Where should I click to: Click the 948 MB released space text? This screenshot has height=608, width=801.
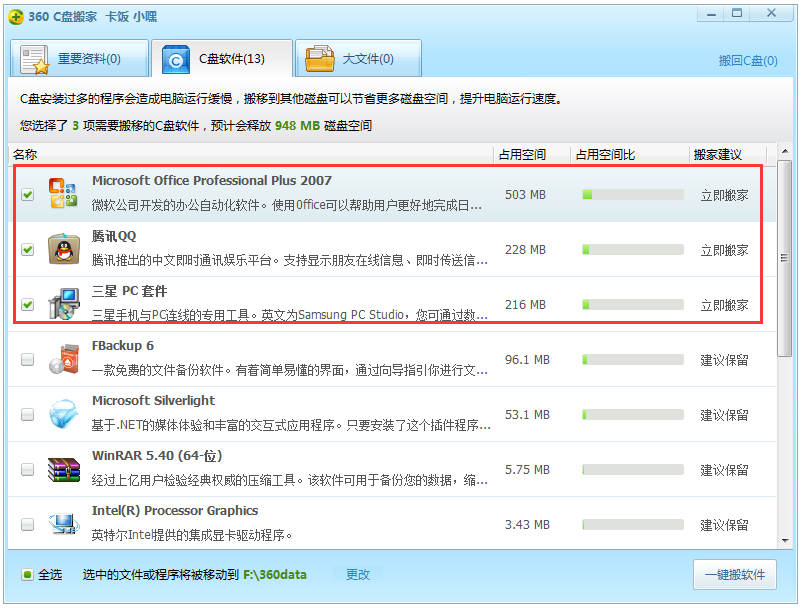297,126
